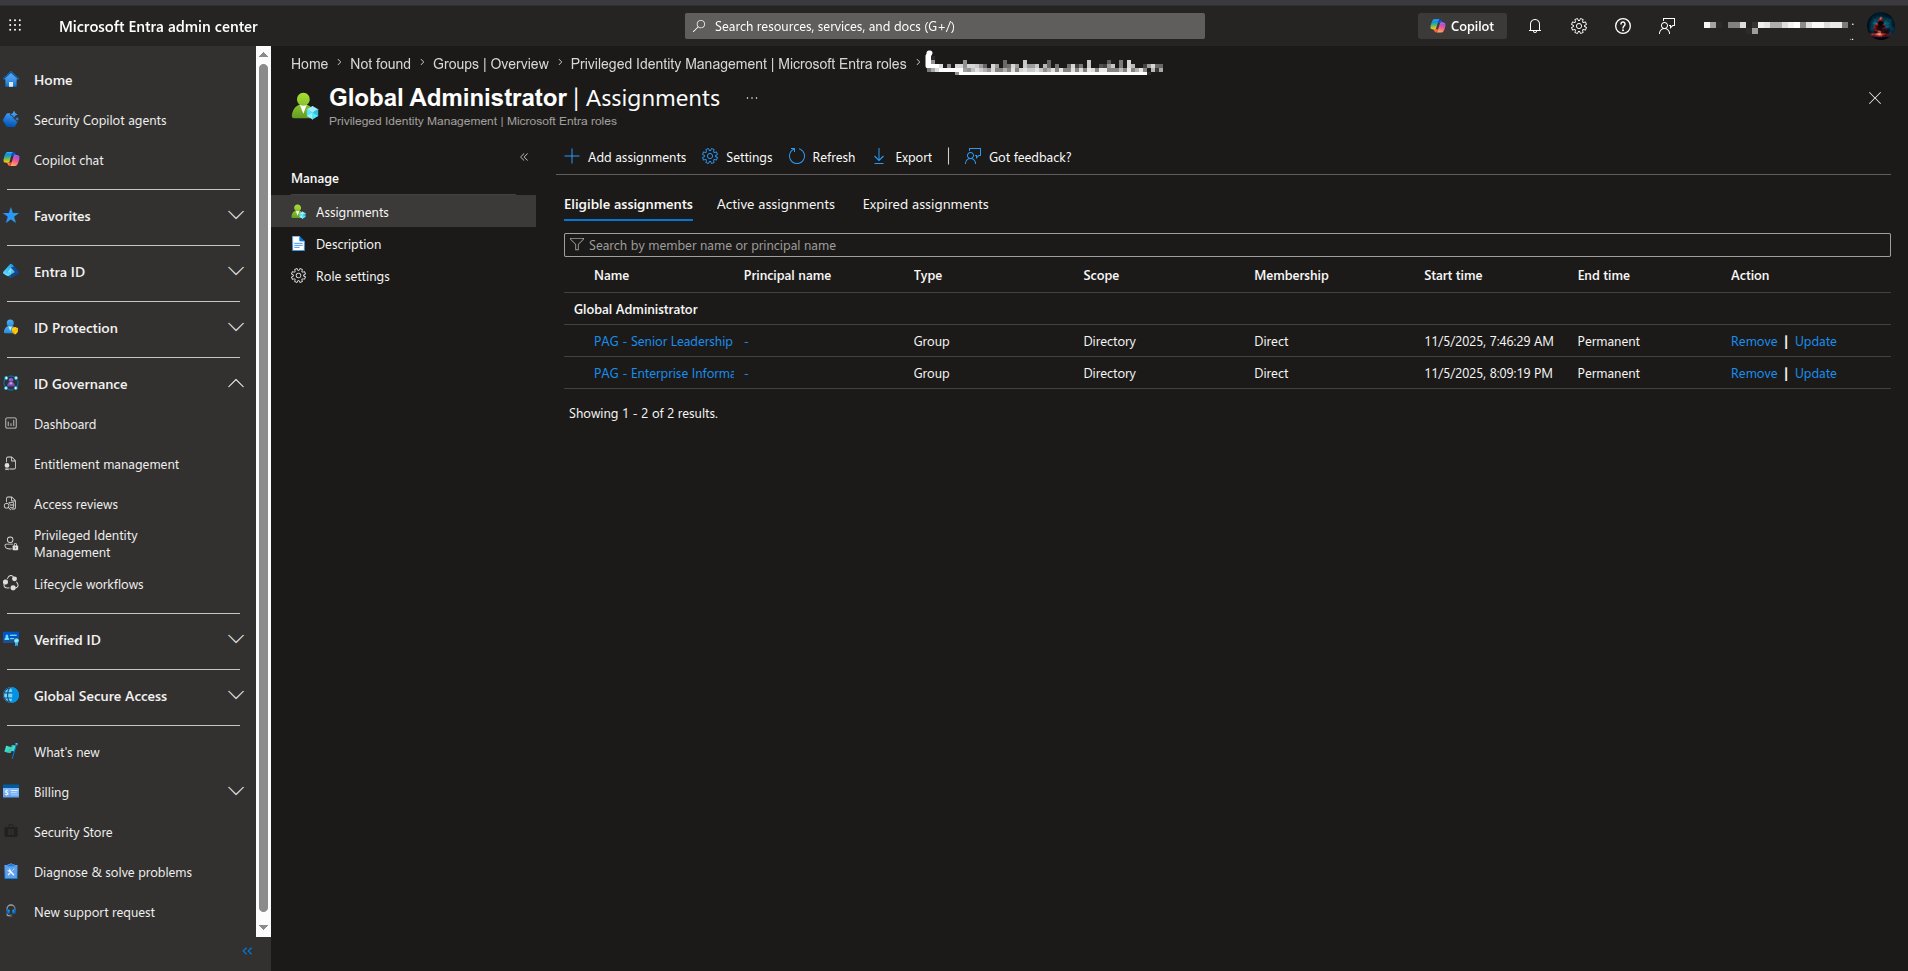Open the more options ellipsis by the title
Screen dimensions: 1908x971
(x=752, y=98)
